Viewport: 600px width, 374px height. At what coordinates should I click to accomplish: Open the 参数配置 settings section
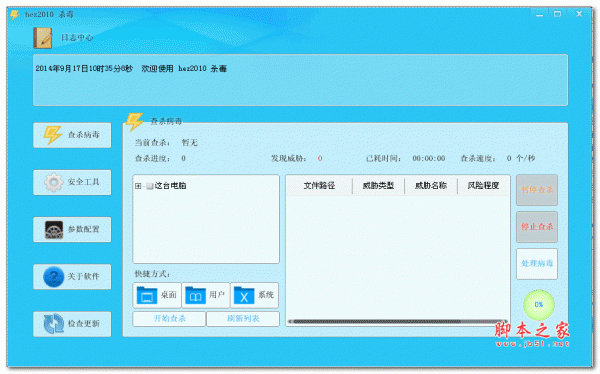tap(72, 230)
